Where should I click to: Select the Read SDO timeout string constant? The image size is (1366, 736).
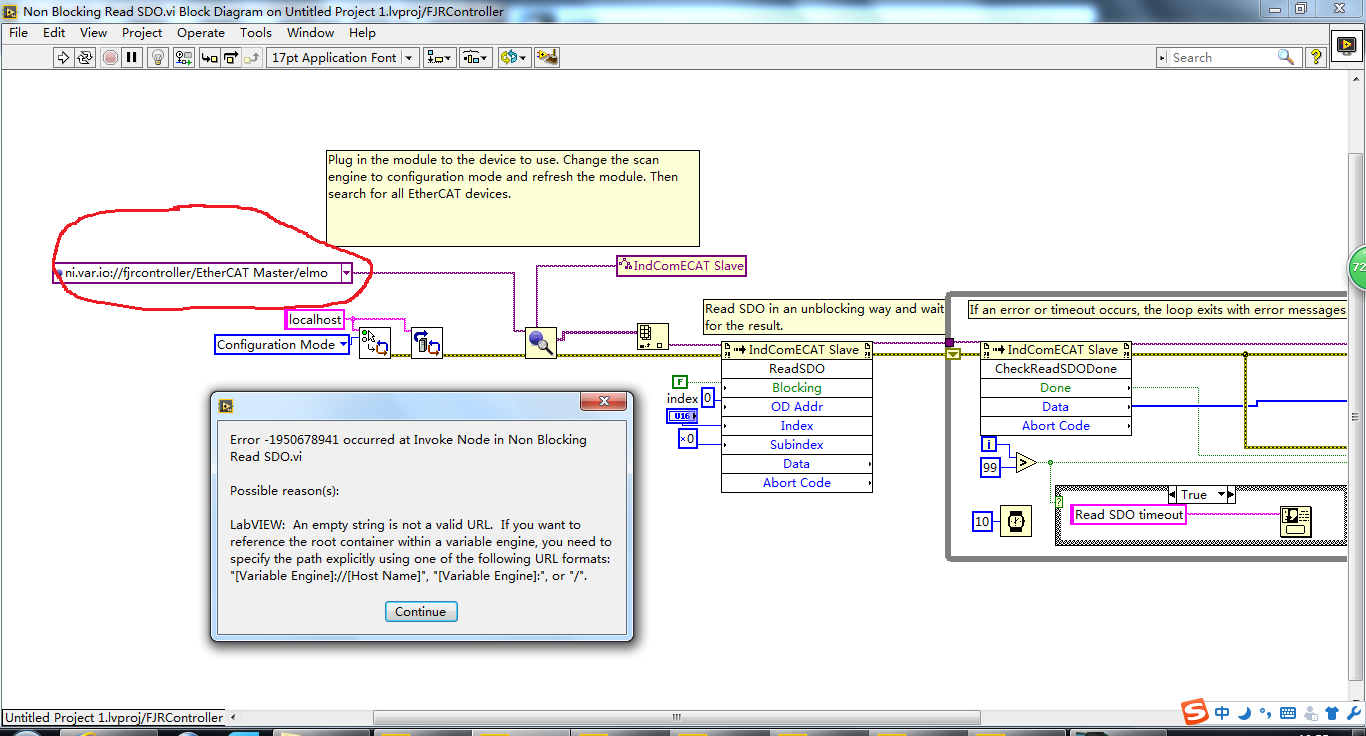pyautogui.click(x=1129, y=515)
